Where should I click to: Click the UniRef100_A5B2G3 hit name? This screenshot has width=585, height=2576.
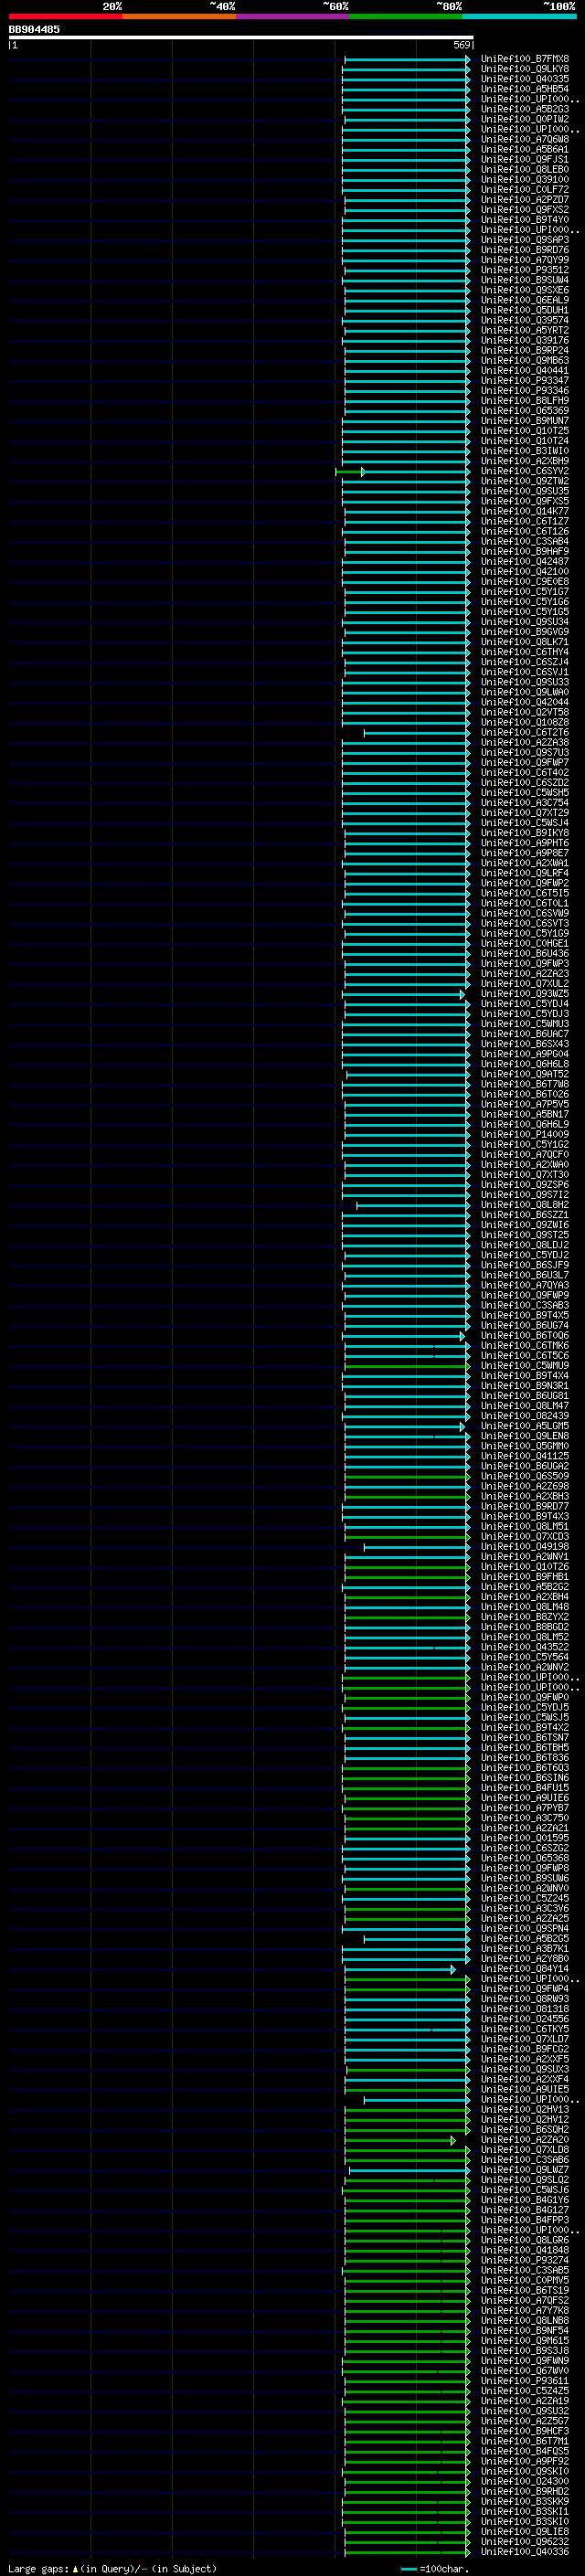pyautogui.click(x=525, y=109)
